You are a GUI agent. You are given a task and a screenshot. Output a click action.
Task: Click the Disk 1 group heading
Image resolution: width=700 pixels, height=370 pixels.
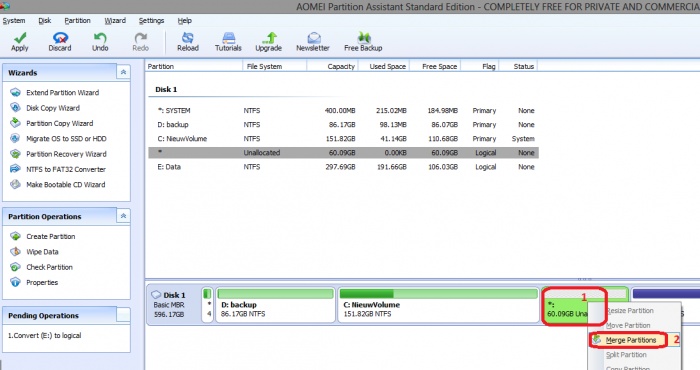point(166,89)
